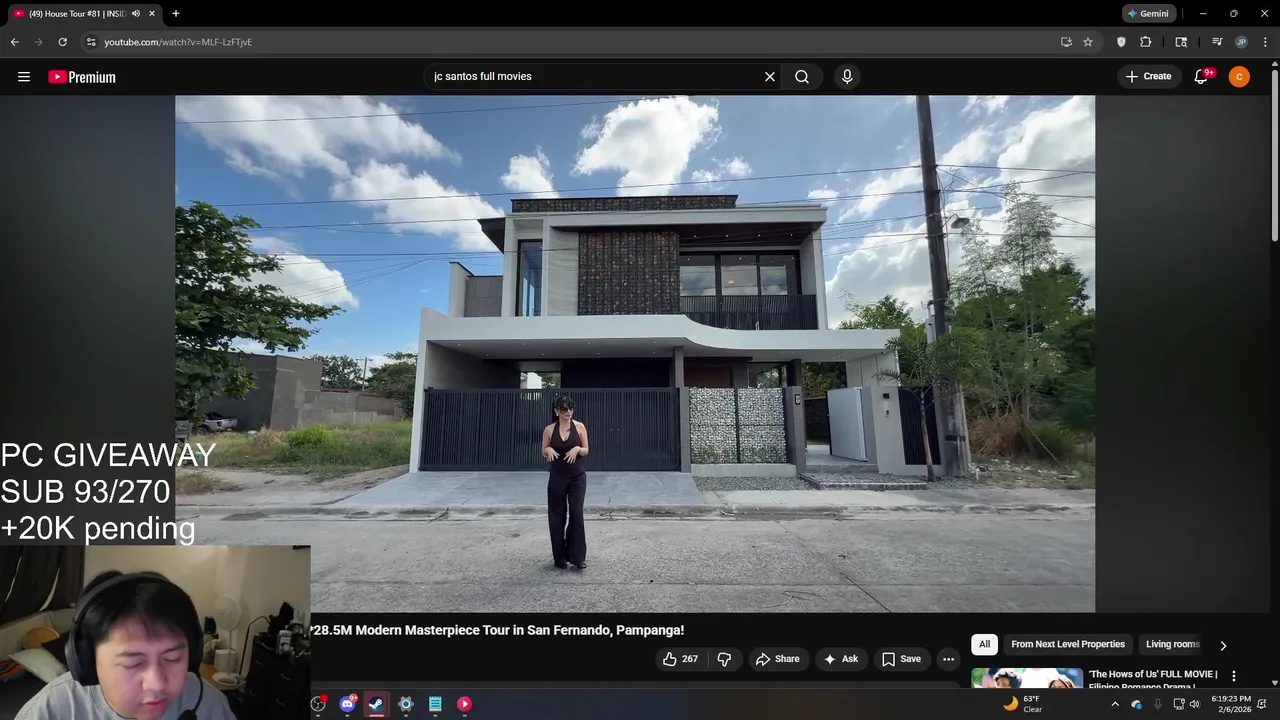Show more filter chips arrow
Screen dimensions: 1280x720
[x=1222, y=645]
